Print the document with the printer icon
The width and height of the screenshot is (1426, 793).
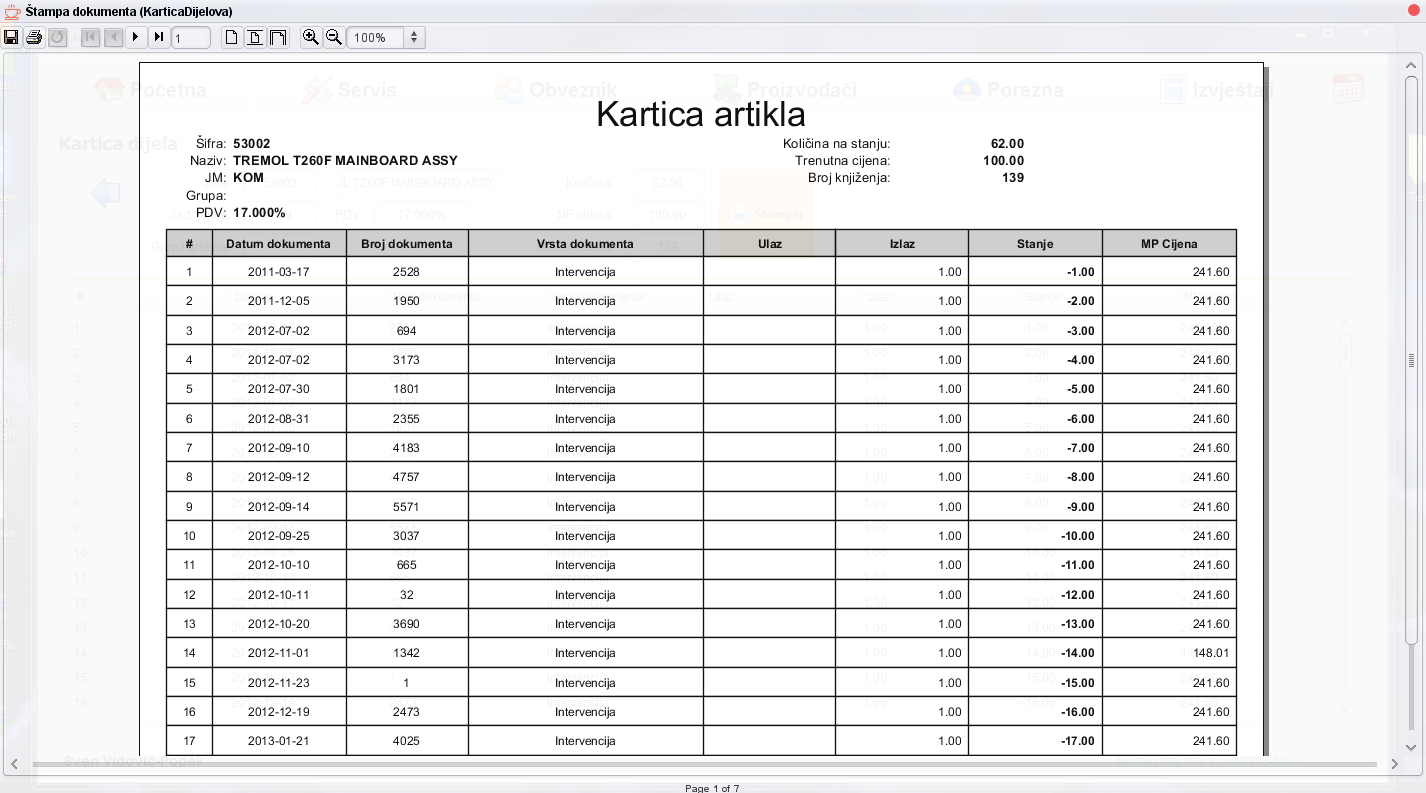[x=34, y=37]
